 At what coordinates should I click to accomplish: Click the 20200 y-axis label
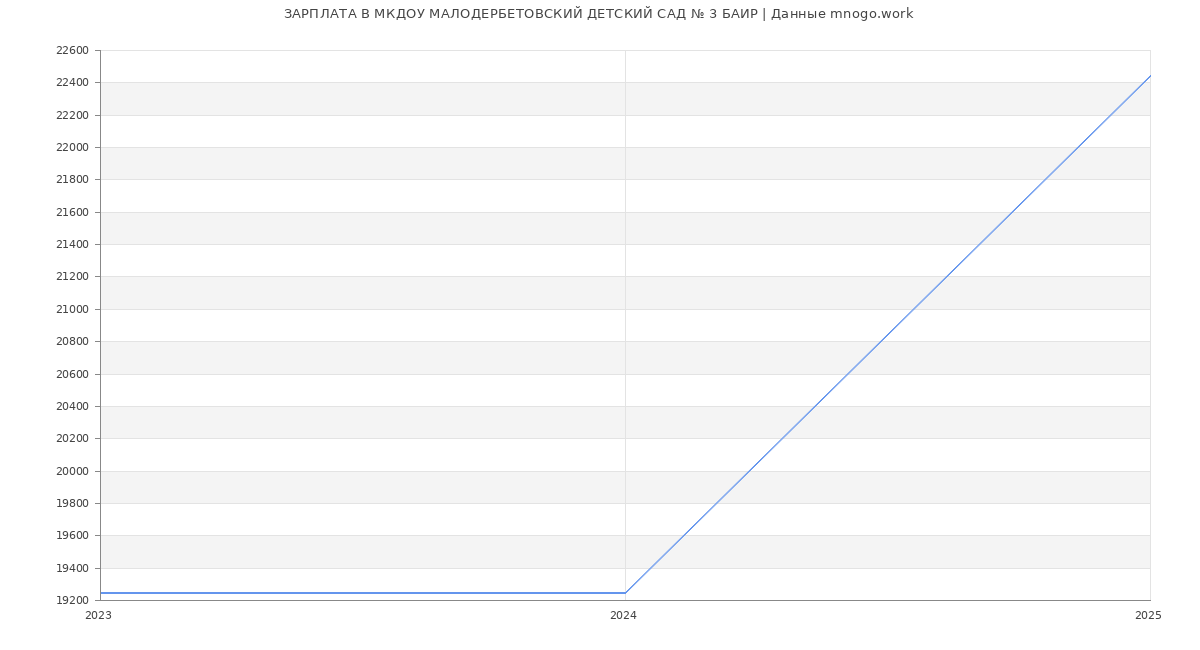pos(72,439)
